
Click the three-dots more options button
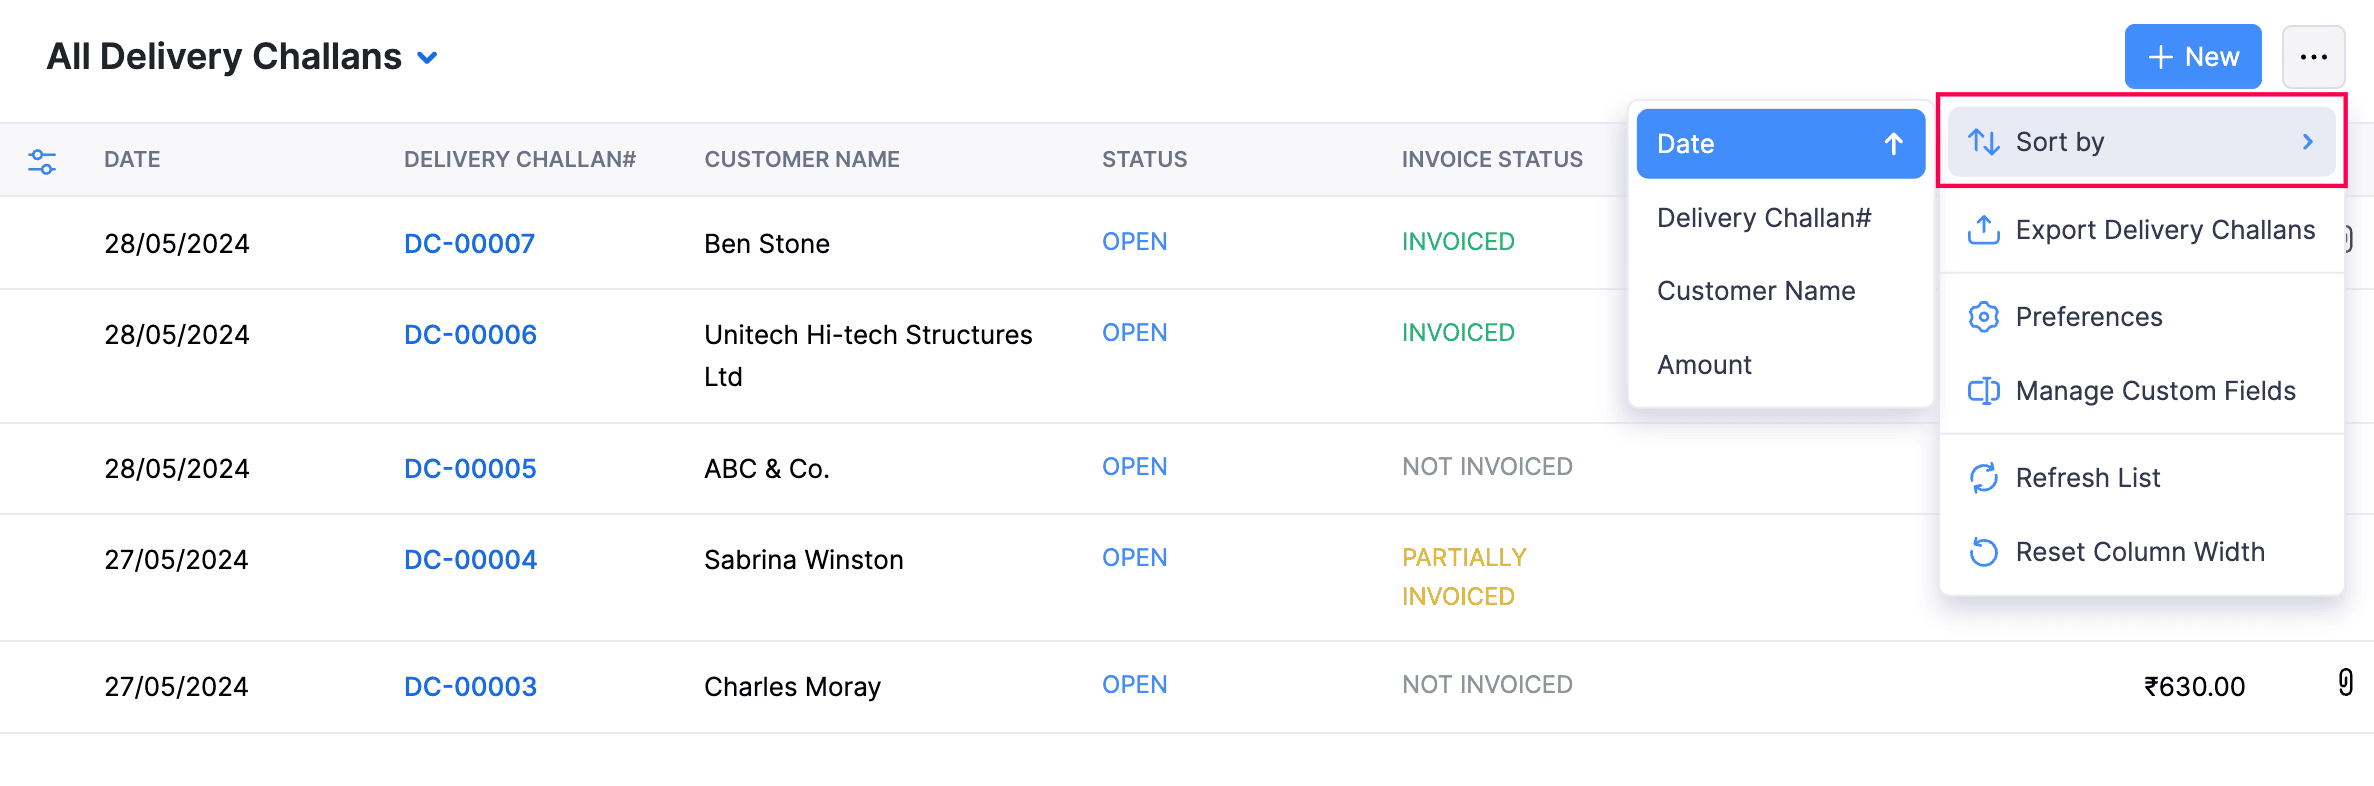pos(2313,57)
